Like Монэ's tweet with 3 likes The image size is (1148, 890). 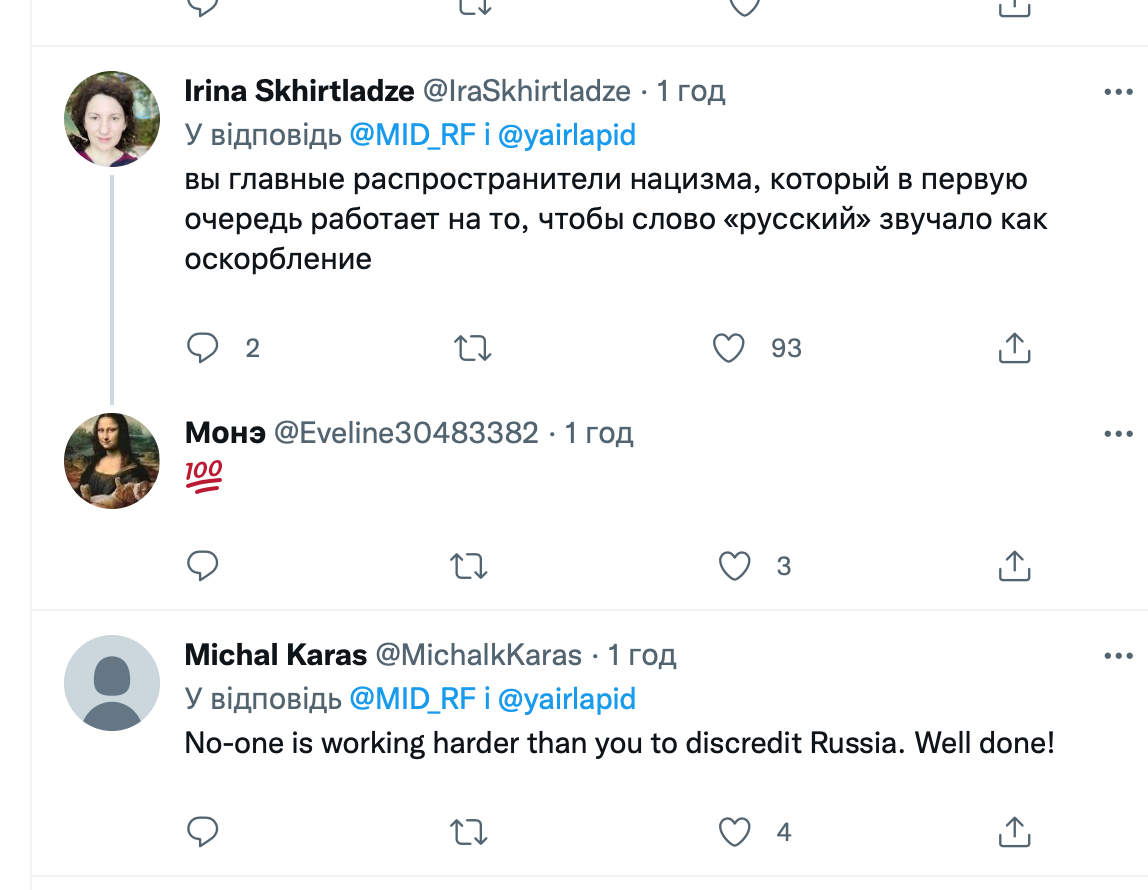[x=735, y=566]
